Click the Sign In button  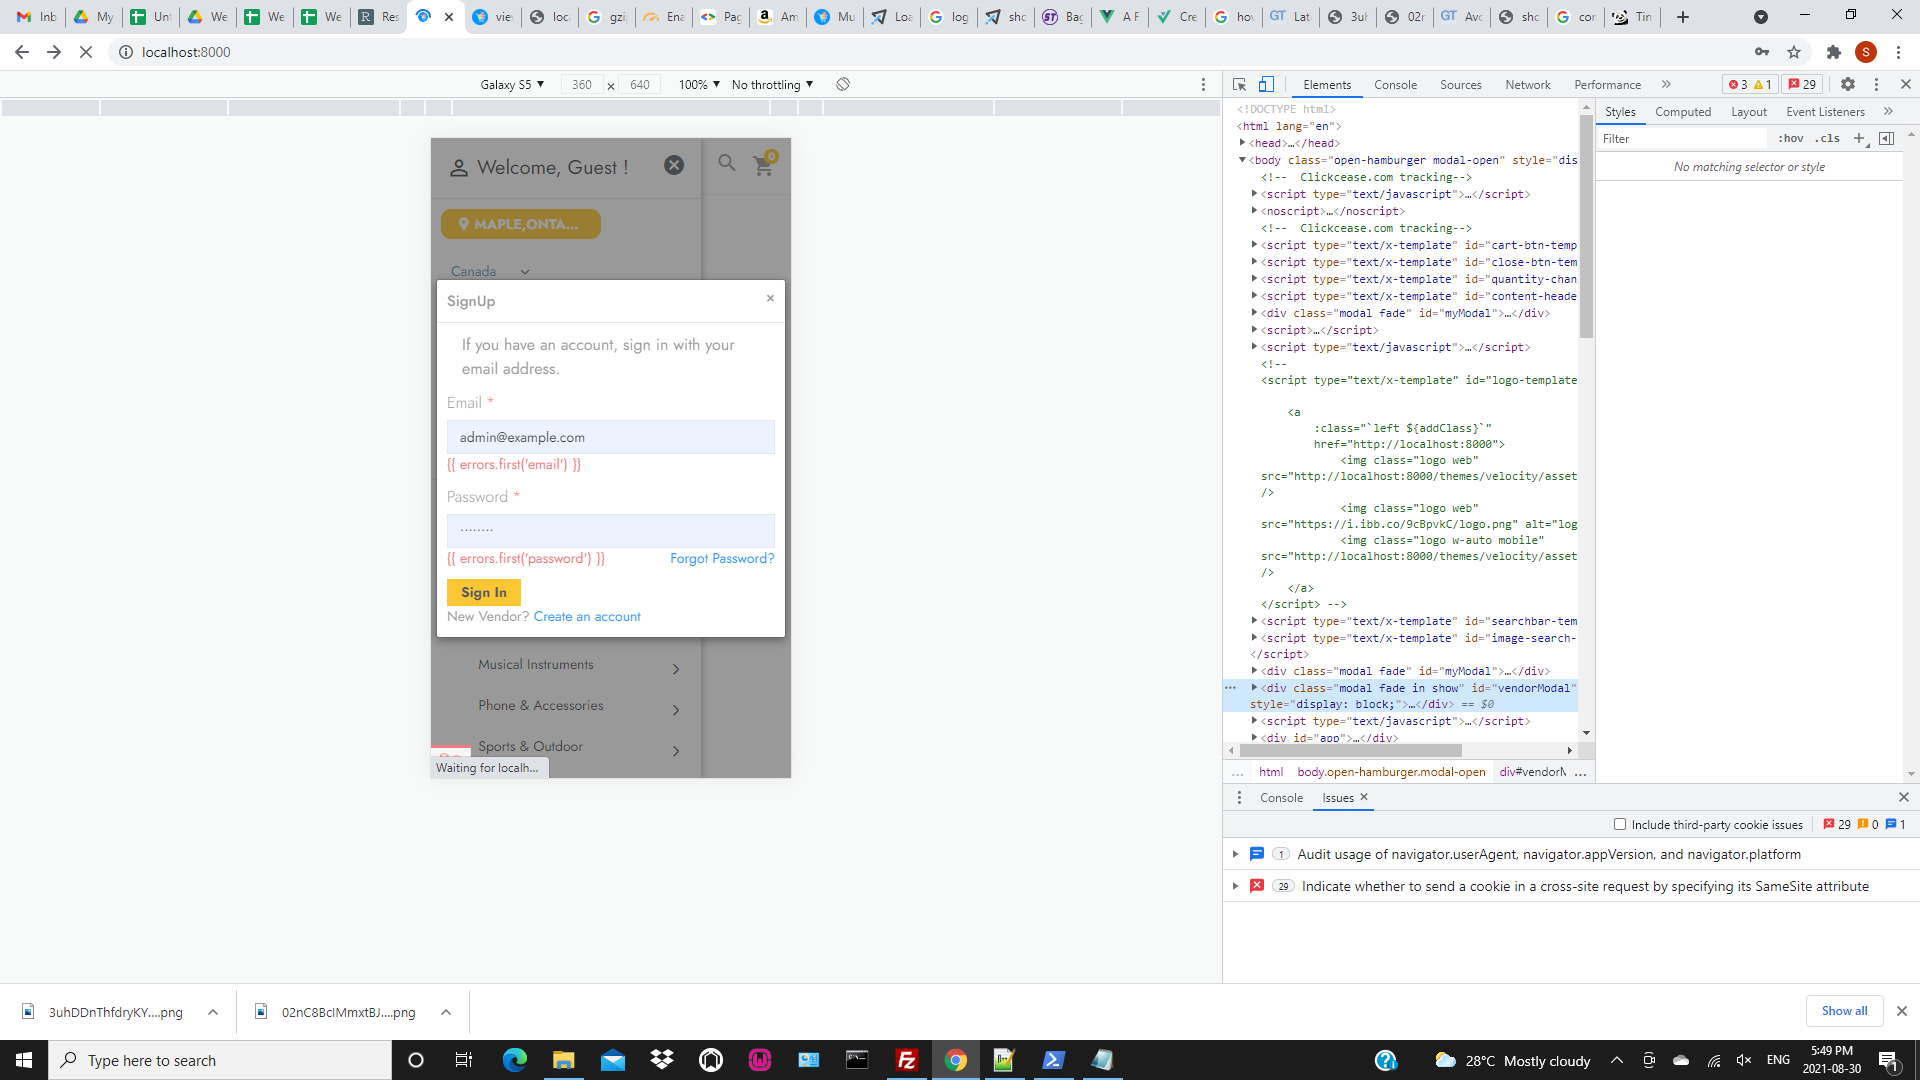click(484, 592)
